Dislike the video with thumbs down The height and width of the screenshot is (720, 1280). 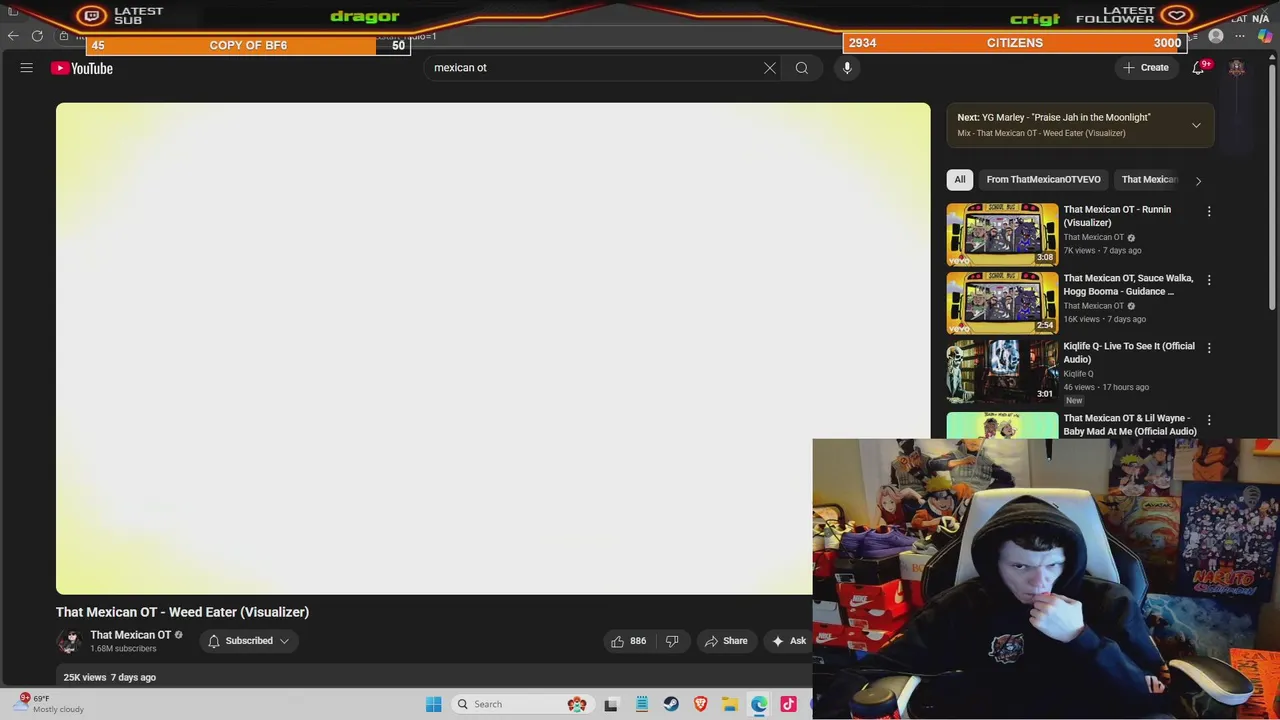pyautogui.click(x=672, y=641)
